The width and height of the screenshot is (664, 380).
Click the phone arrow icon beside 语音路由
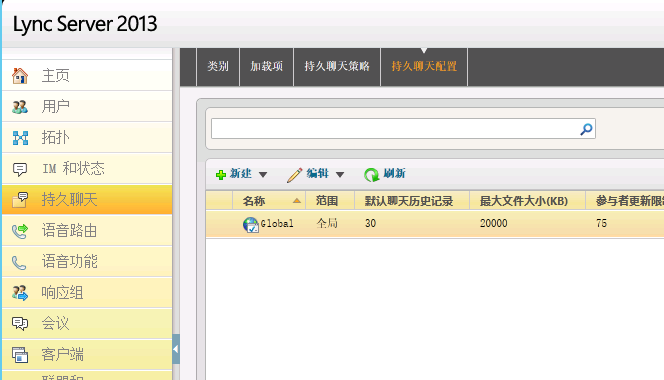point(19,231)
